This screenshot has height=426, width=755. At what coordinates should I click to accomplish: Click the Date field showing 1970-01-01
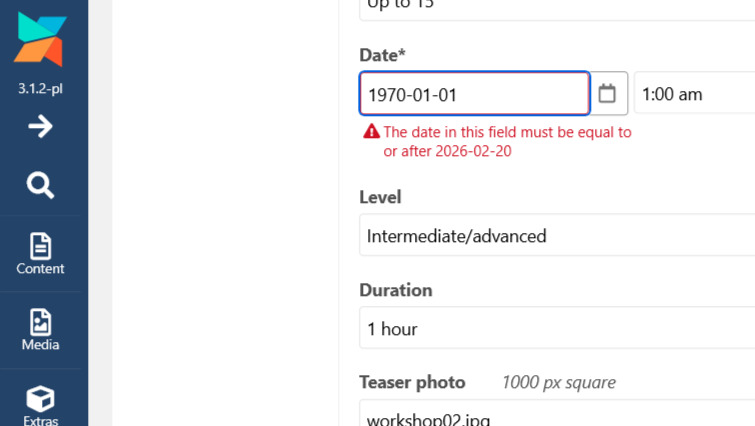[x=474, y=95]
